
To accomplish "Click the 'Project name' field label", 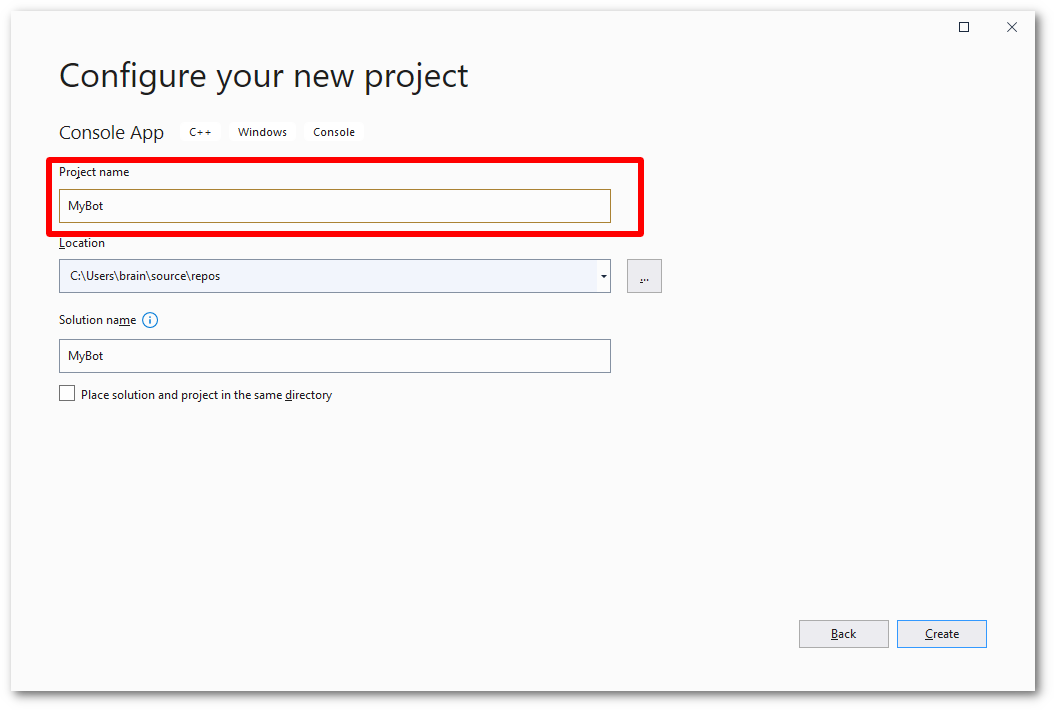I will 94,172.
